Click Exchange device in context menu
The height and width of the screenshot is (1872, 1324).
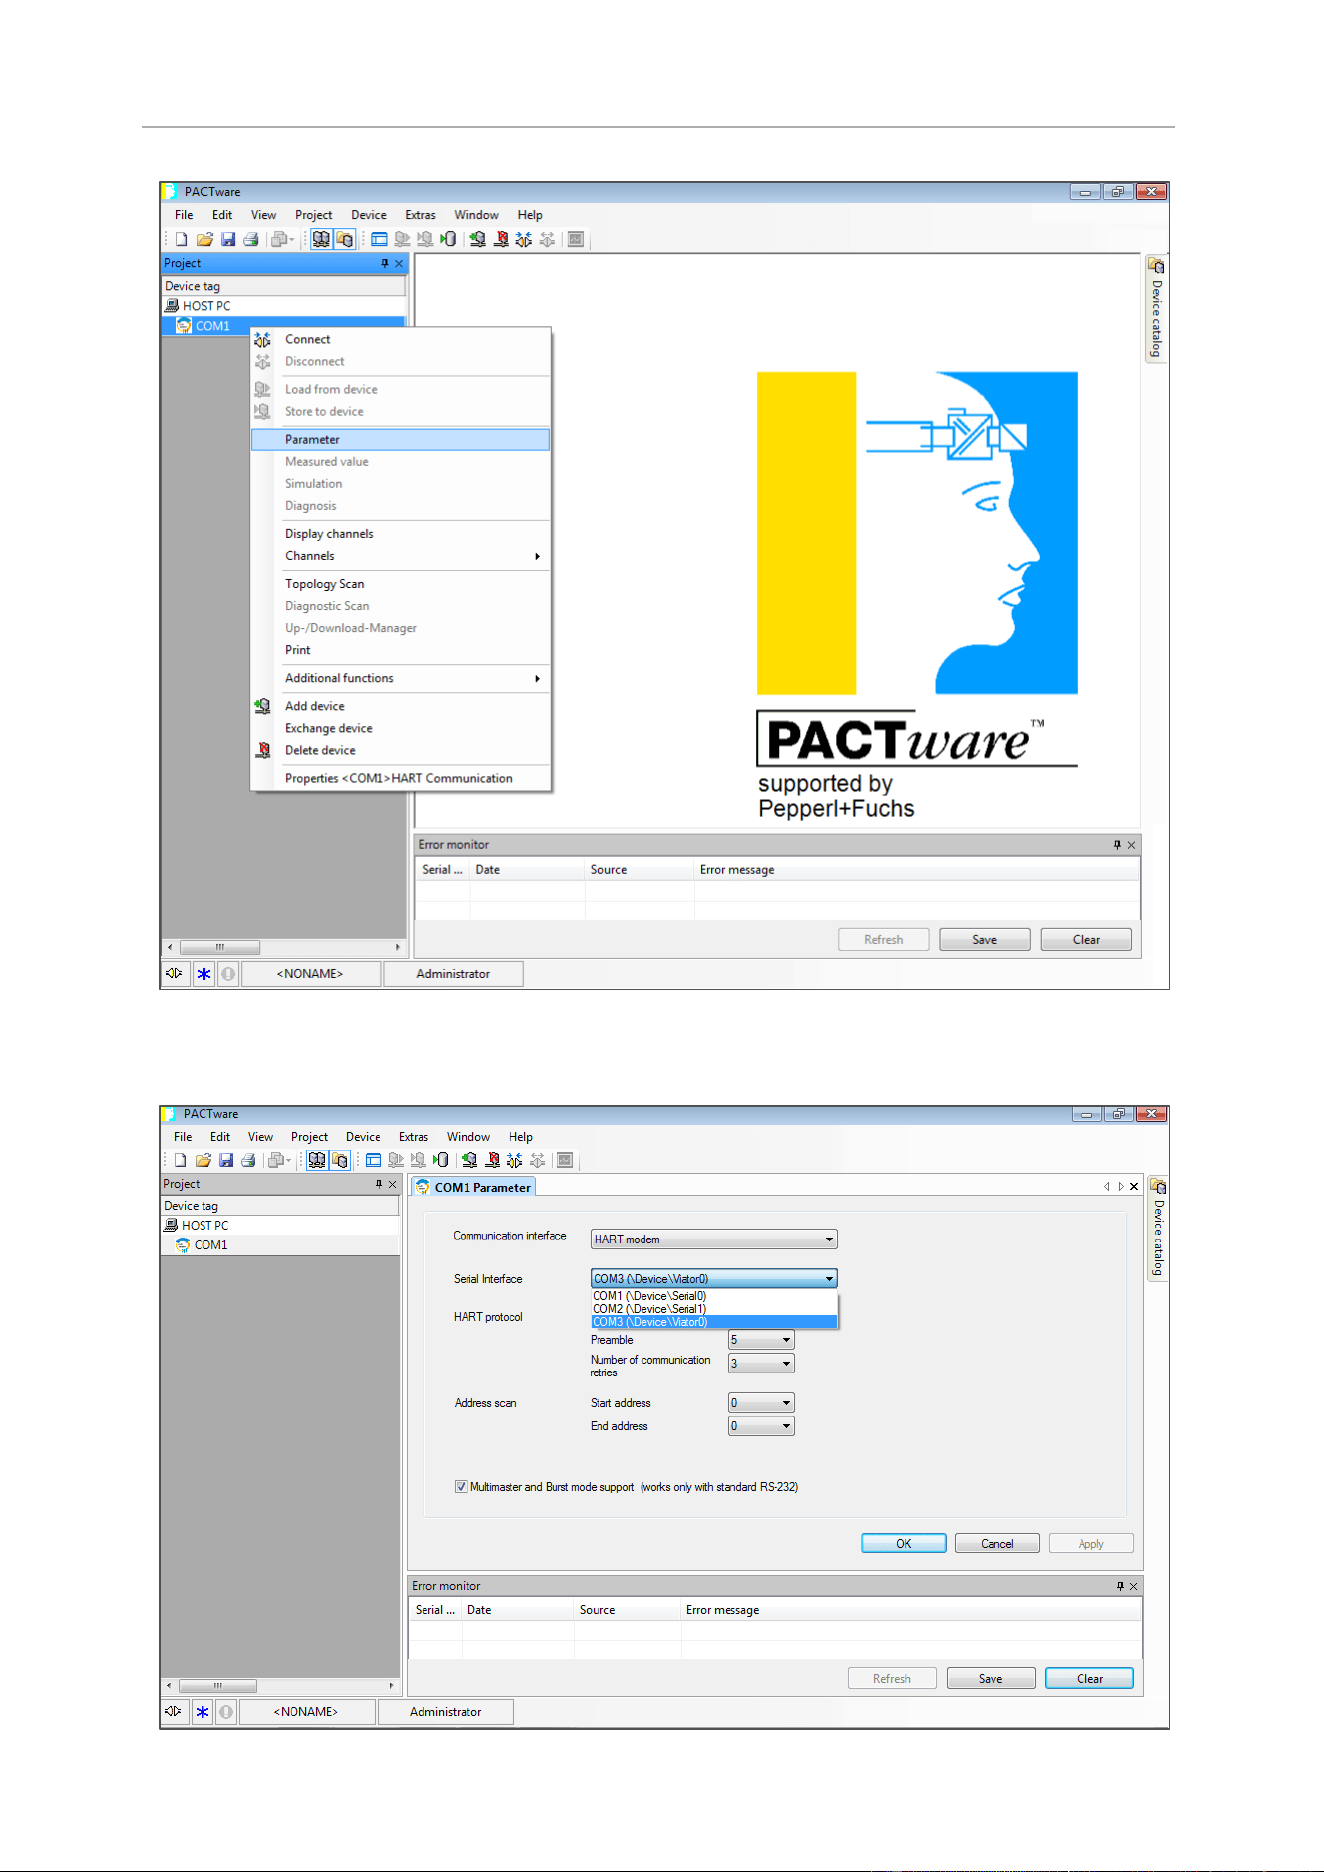coord(400,728)
